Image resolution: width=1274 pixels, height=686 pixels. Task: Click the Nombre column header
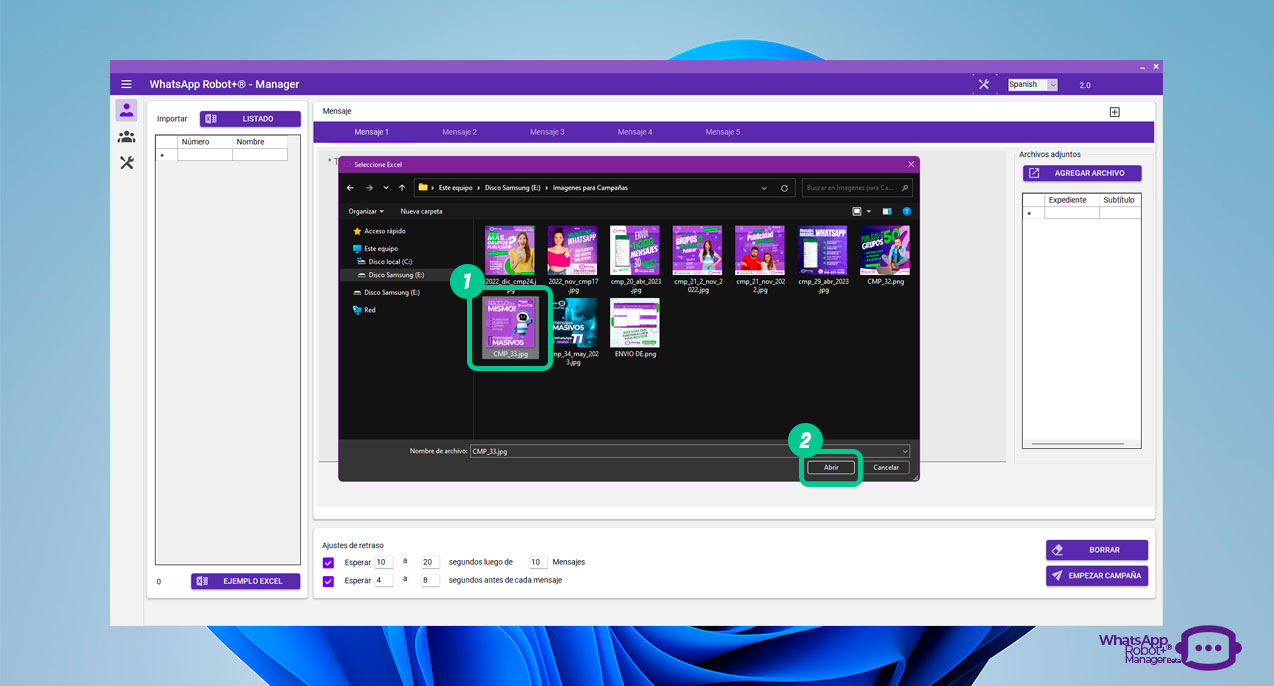click(260, 142)
